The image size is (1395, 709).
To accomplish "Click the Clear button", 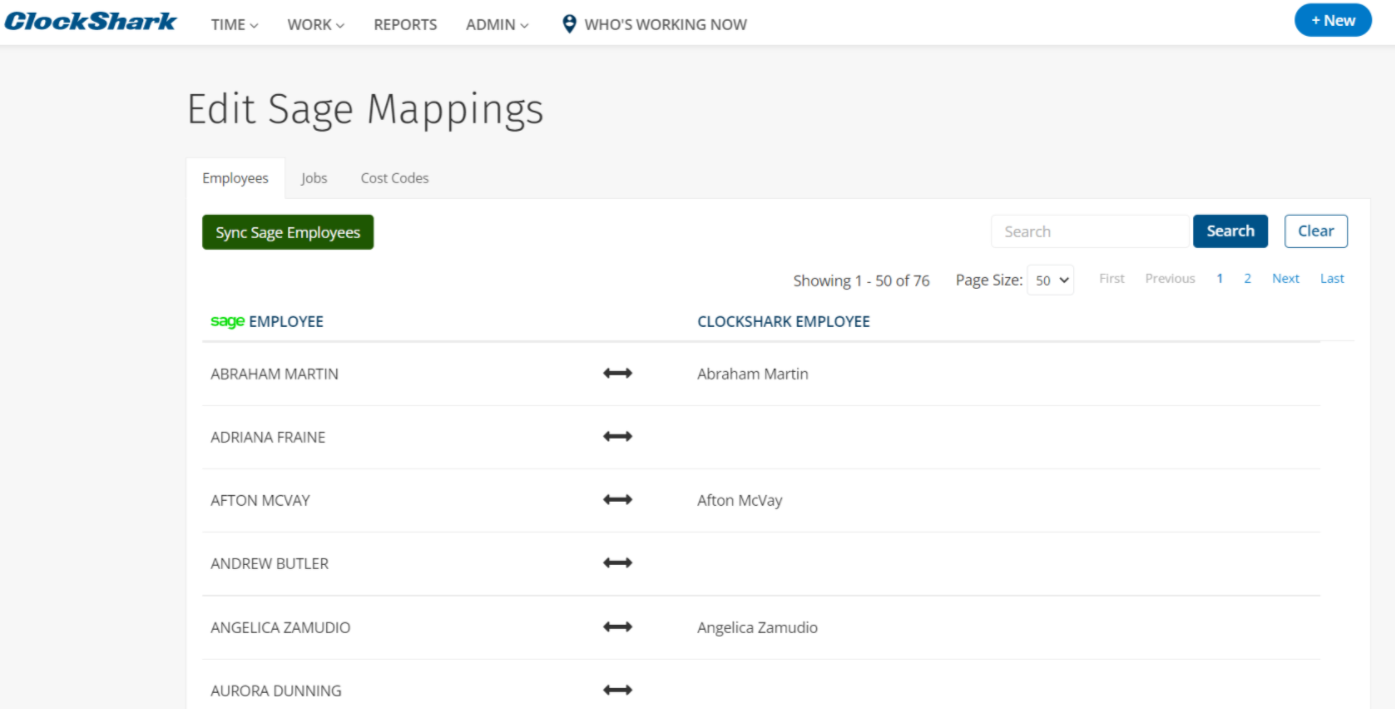I will coord(1316,231).
